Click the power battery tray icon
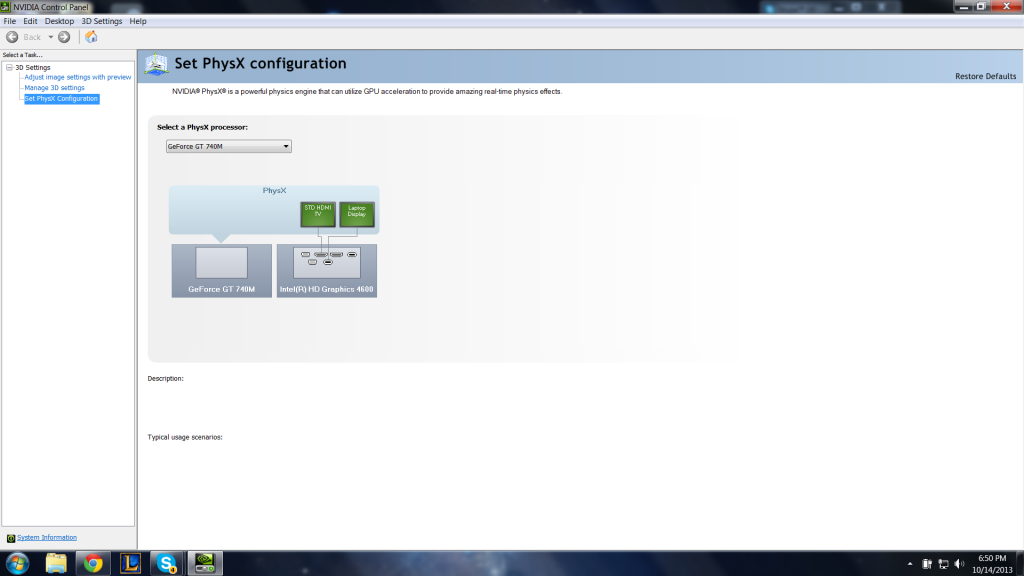Viewport: 1024px width, 576px height. tap(927, 564)
